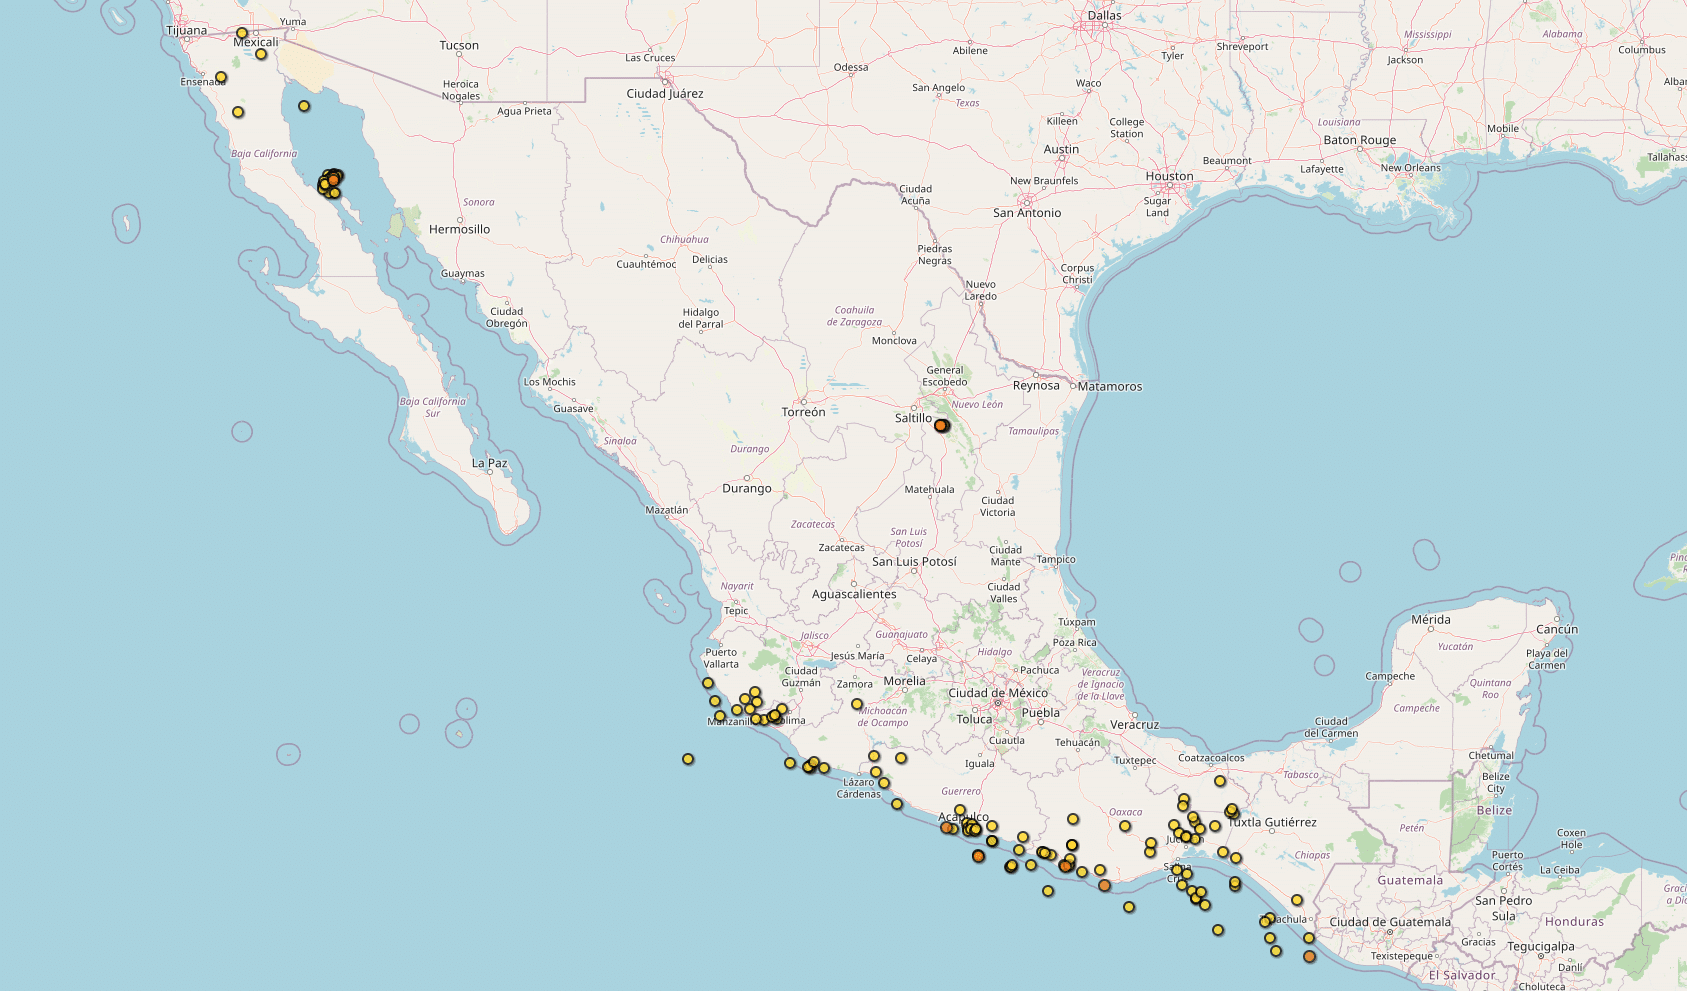Select the yellow marker in northern Gulf of California
The width and height of the screenshot is (1687, 991).
click(304, 106)
